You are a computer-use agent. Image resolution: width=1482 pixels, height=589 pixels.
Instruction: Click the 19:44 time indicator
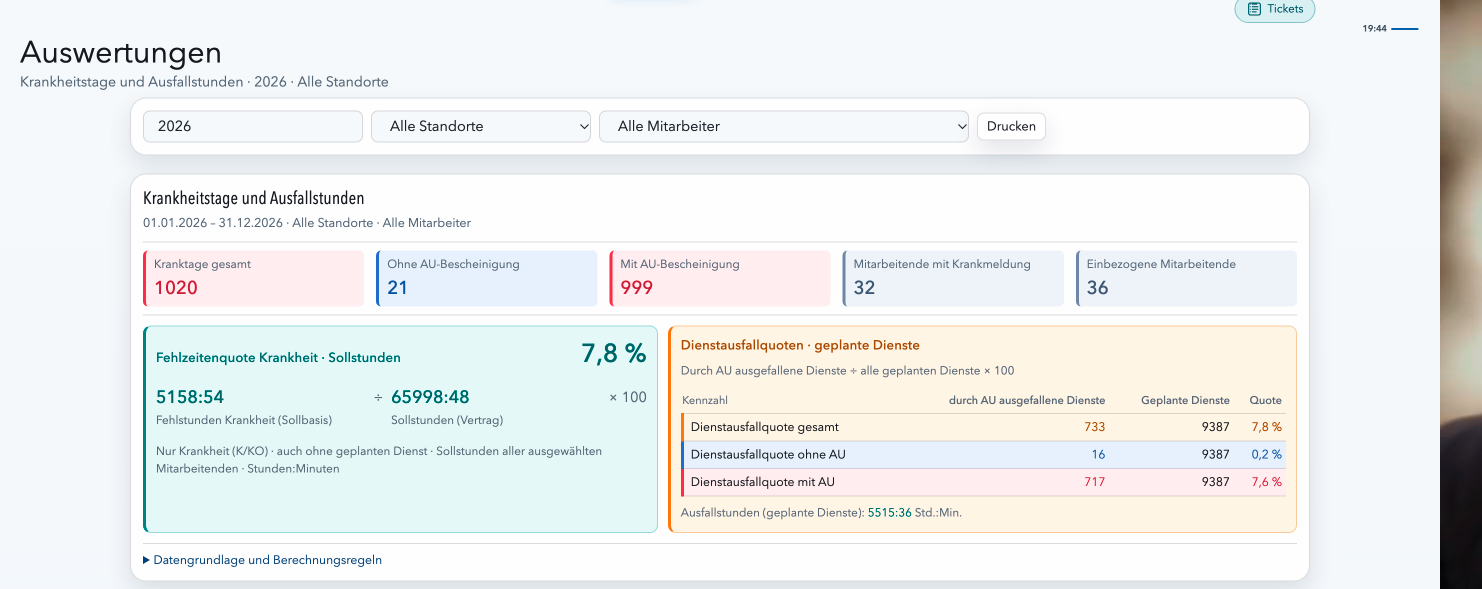1374,29
